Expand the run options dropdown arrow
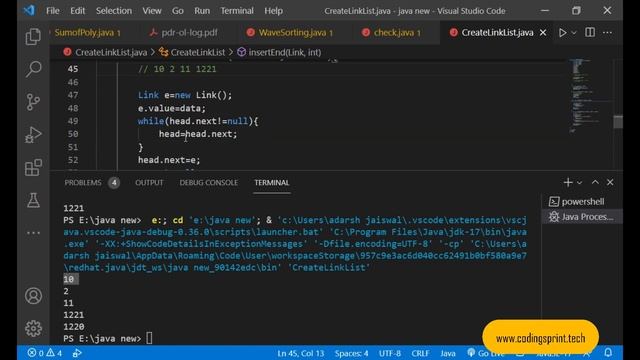The height and width of the screenshot is (360, 640). [573, 33]
